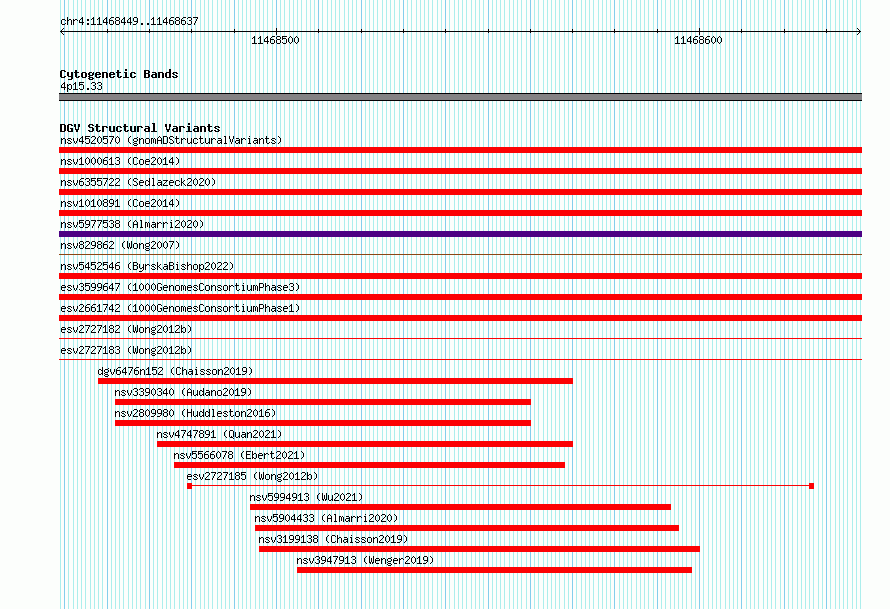Click the 11468600 ruler position label
This screenshot has height=609, width=890.
(698, 40)
